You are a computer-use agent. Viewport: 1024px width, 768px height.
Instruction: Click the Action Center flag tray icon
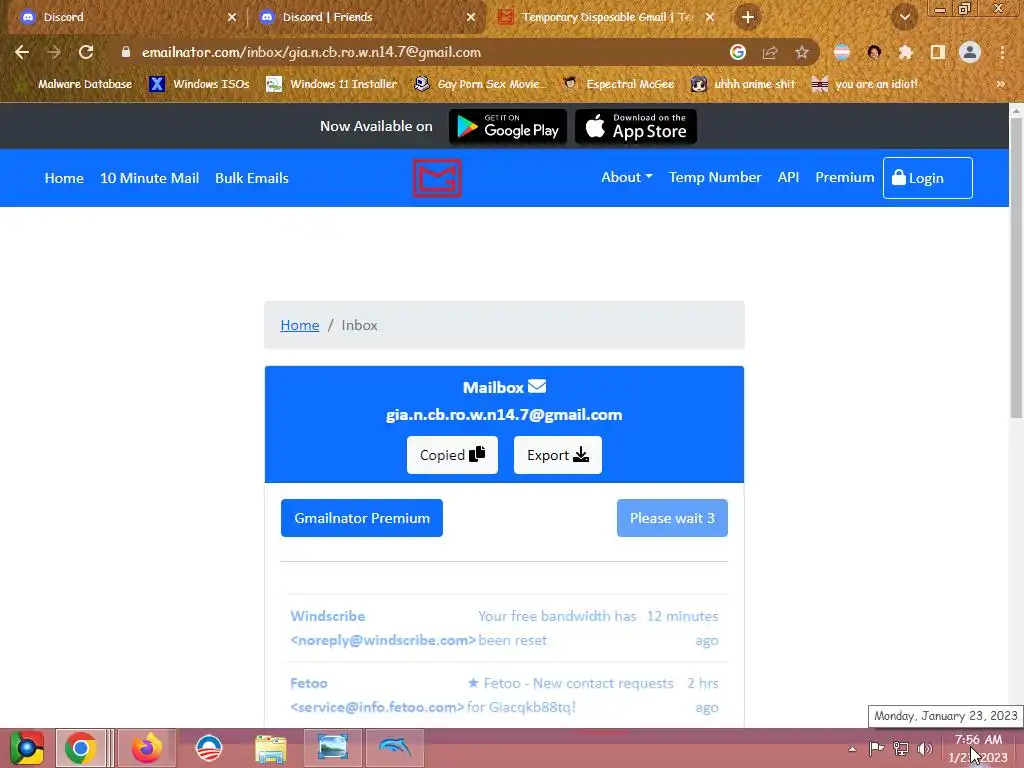tap(876, 748)
